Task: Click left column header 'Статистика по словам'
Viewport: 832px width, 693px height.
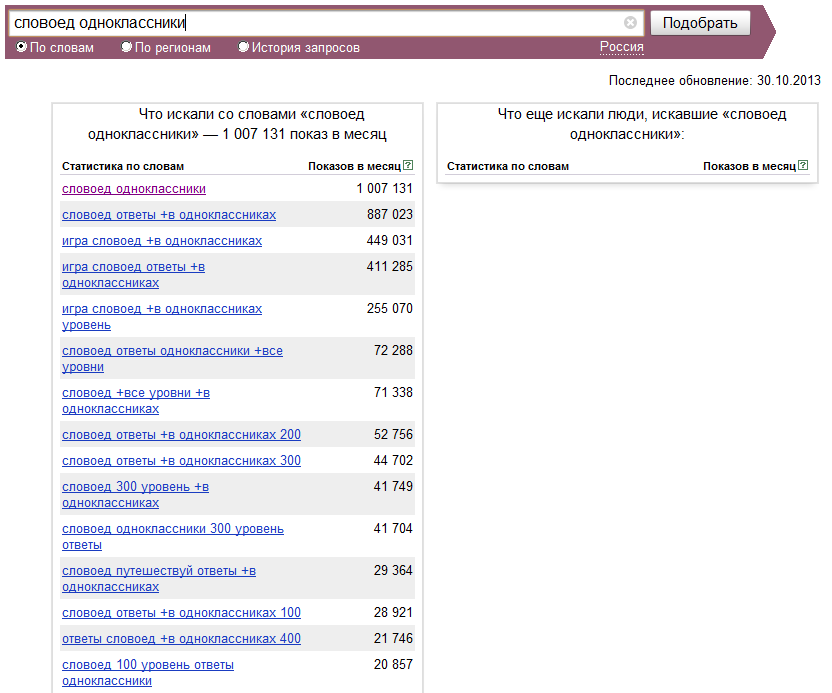Action: point(123,166)
